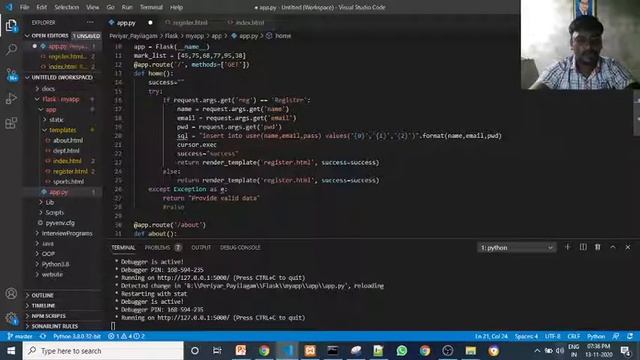The image size is (640, 360).
Task: Switch to the register.html editor tab
Action: coord(190,23)
